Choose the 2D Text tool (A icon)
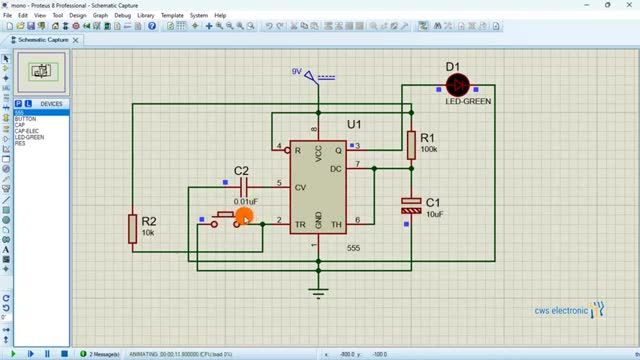The width and height of the screenshot is (640, 360). tap(6, 250)
